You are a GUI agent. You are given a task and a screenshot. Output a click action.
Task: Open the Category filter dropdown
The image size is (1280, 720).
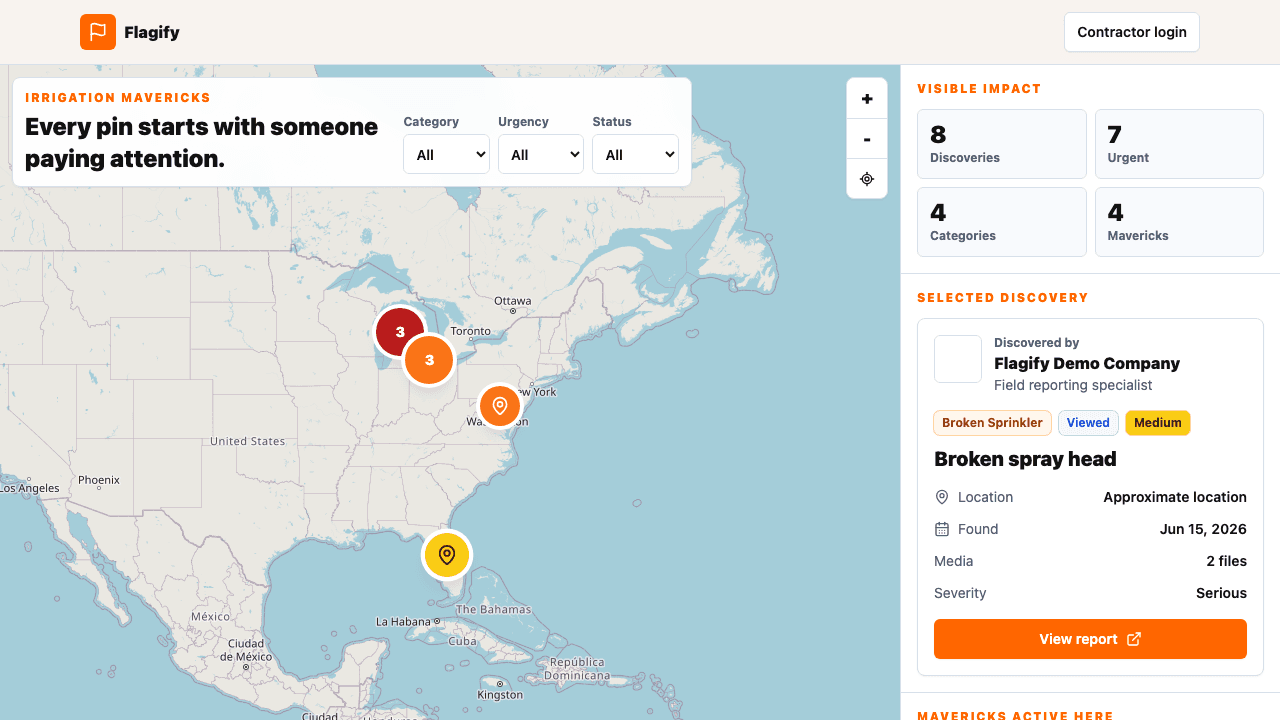pos(446,154)
